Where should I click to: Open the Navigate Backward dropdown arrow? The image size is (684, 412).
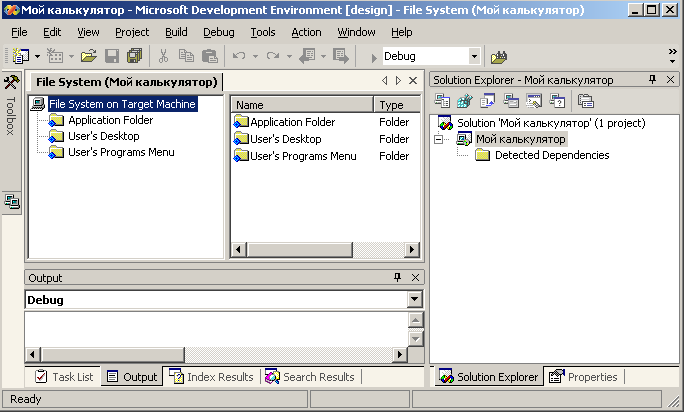(323, 56)
